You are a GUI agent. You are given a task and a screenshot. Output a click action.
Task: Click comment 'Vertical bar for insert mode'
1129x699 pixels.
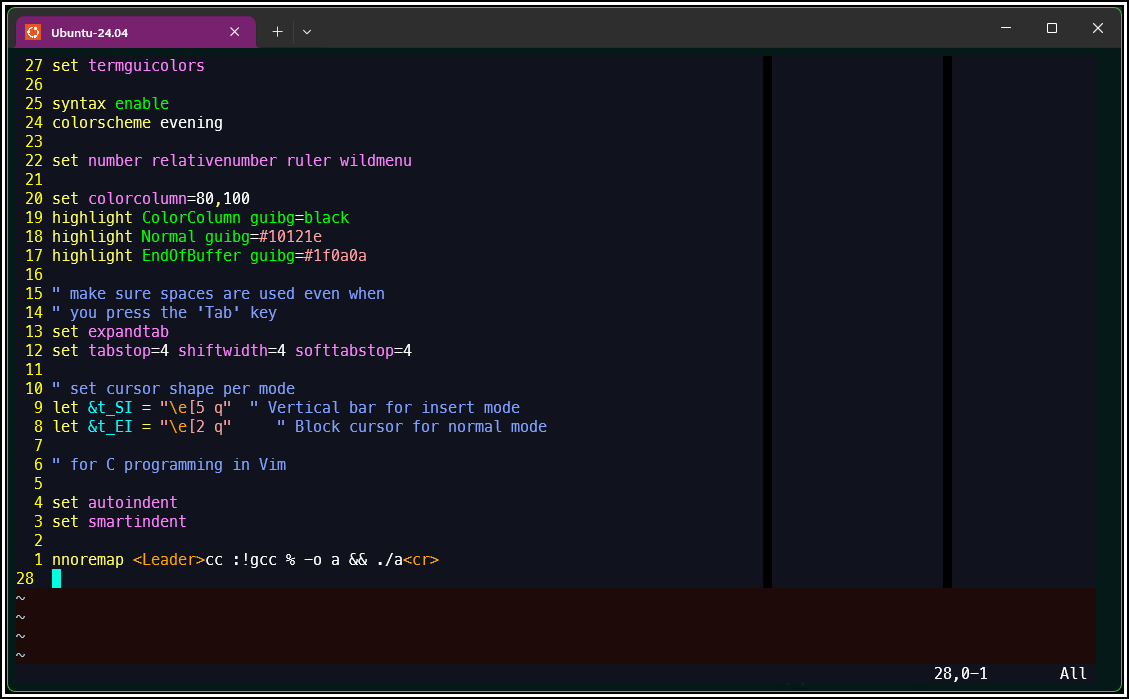tap(394, 408)
